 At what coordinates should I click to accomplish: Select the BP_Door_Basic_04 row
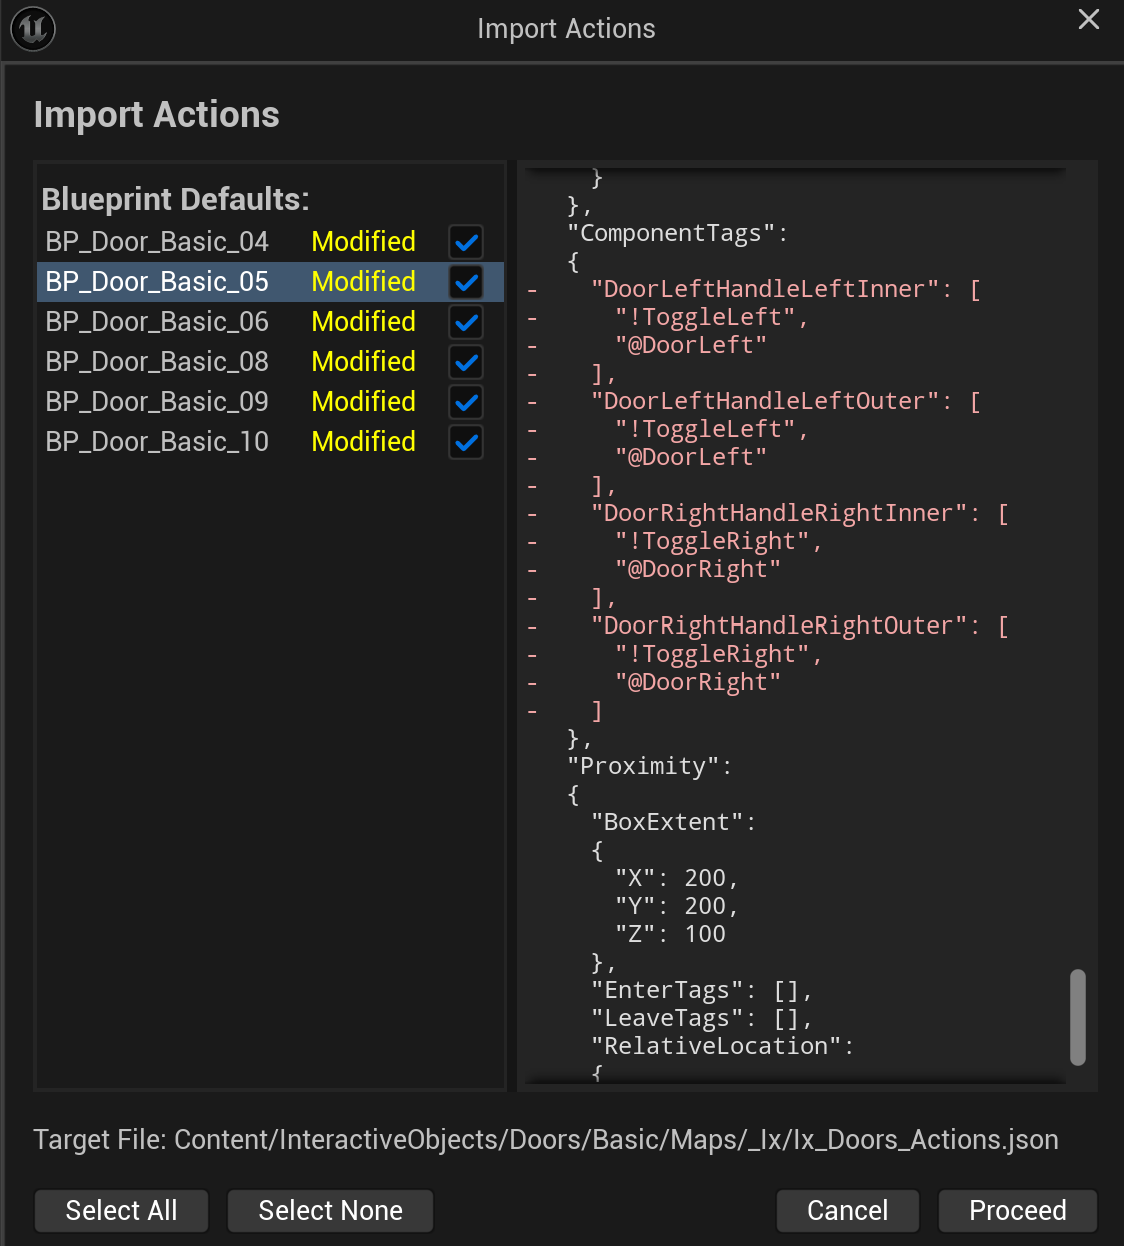click(x=270, y=242)
